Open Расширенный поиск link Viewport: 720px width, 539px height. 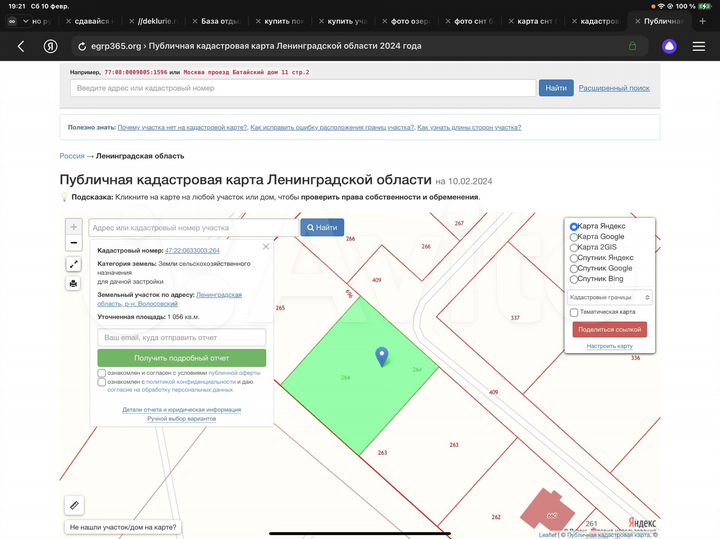click(614, 88)
